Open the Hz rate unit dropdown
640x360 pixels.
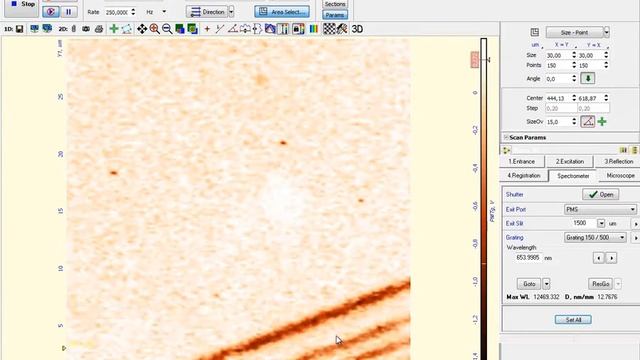164,12
